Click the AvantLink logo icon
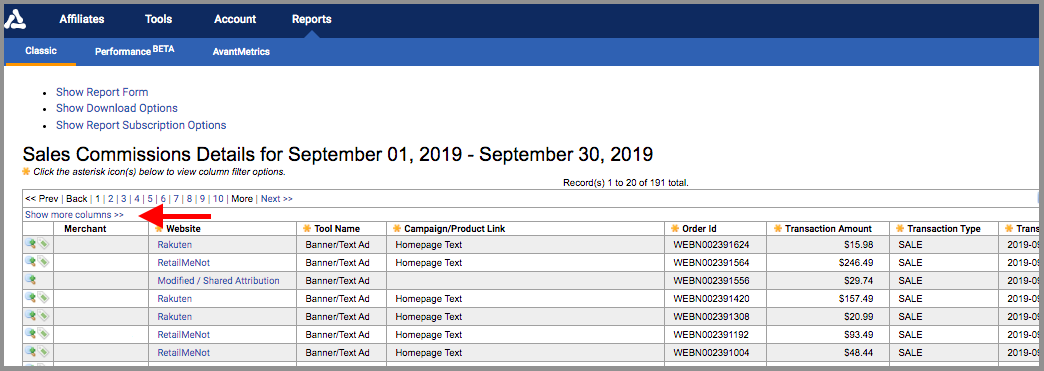The width and height of the screenshot is (1044, 371). pyautogui.click(x=15, y=19)
